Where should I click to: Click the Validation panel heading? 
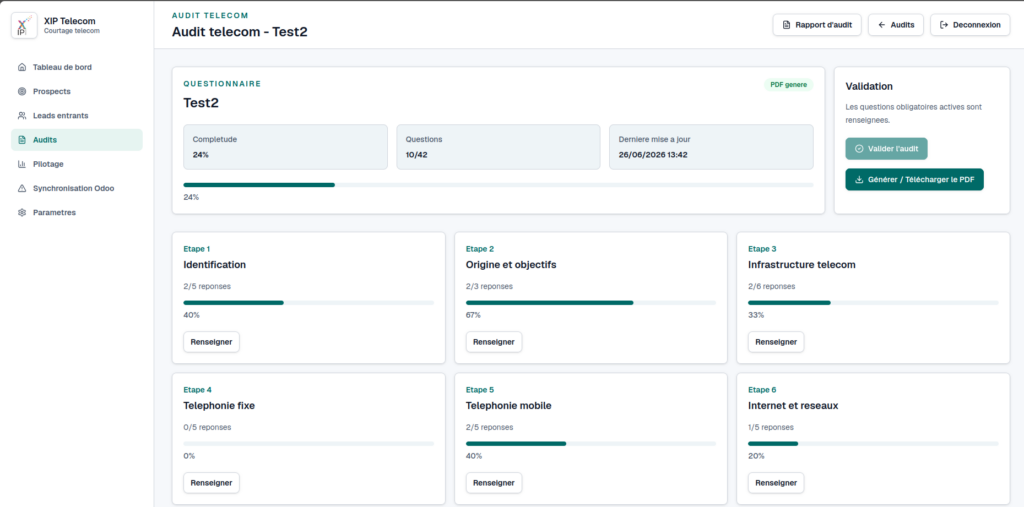point(869,86)
